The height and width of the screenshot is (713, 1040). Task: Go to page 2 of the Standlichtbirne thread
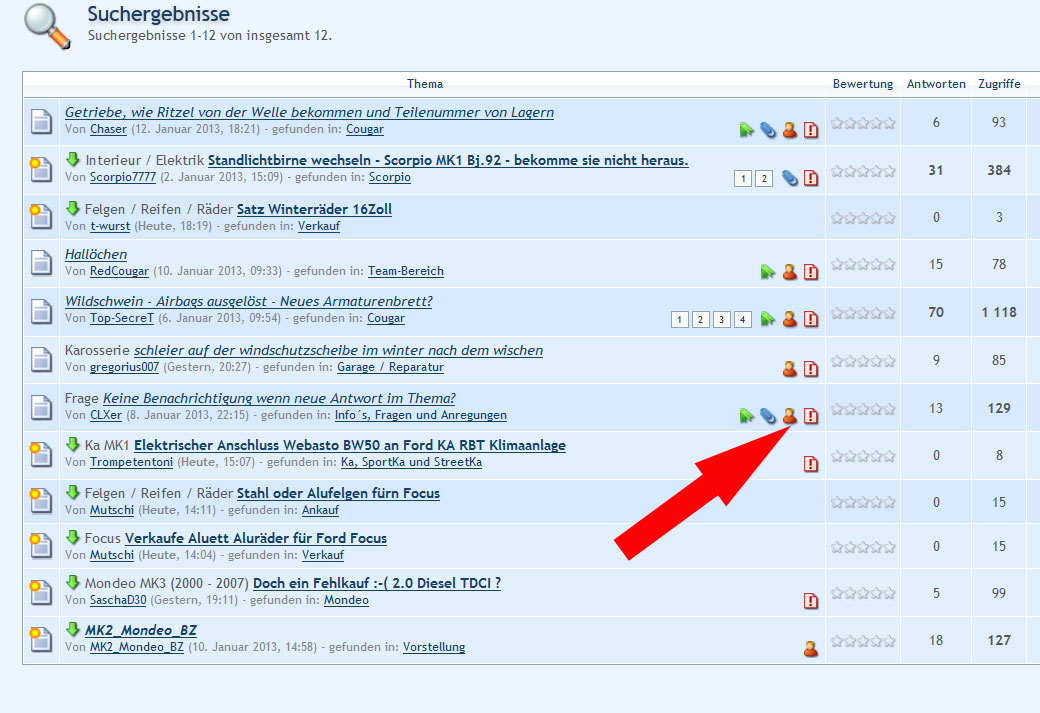tap(764, 178)
